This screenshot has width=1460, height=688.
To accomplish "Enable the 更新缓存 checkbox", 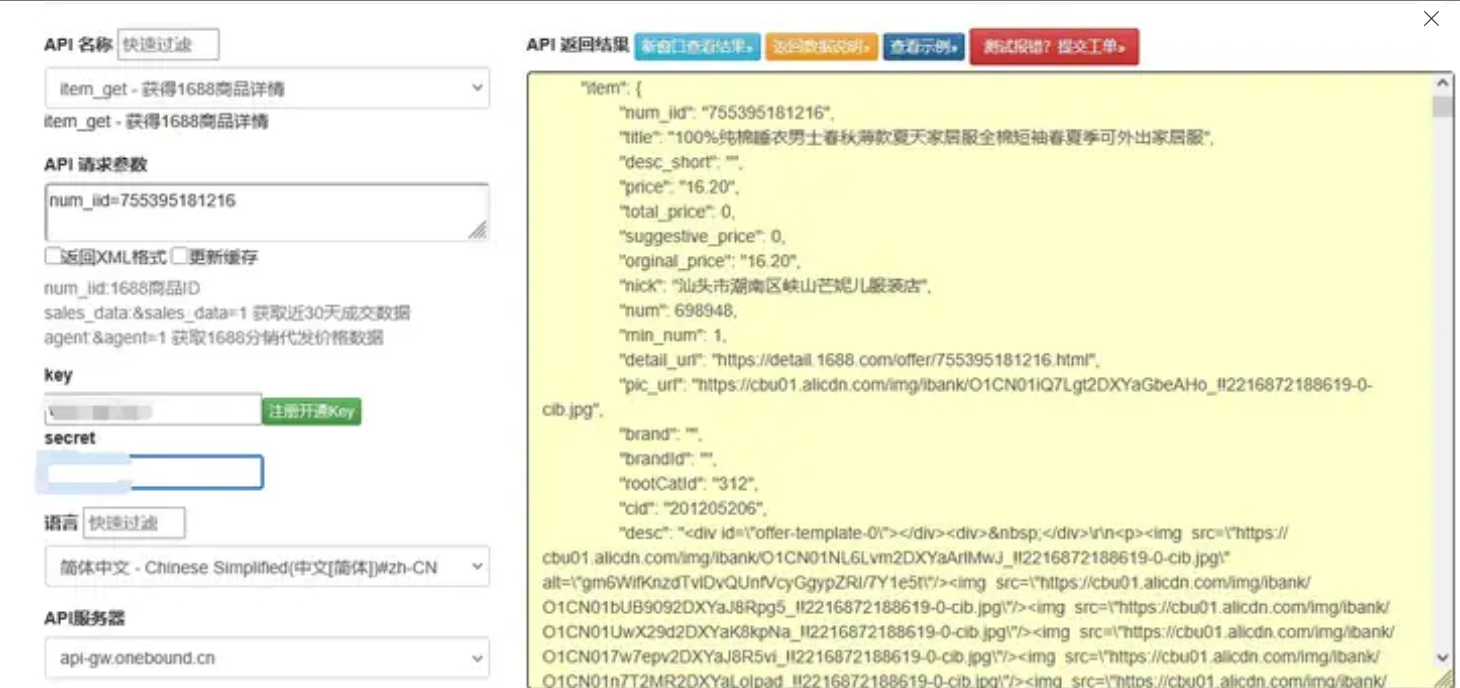I will click(x=177, y=257).
